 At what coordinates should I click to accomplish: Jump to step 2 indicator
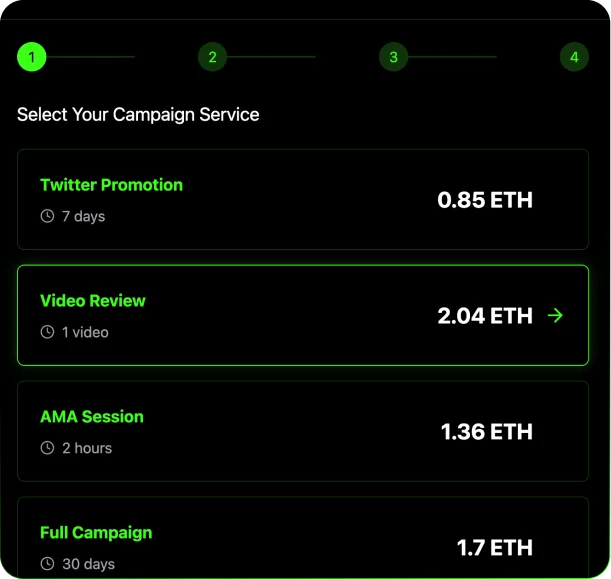(212, 57)
